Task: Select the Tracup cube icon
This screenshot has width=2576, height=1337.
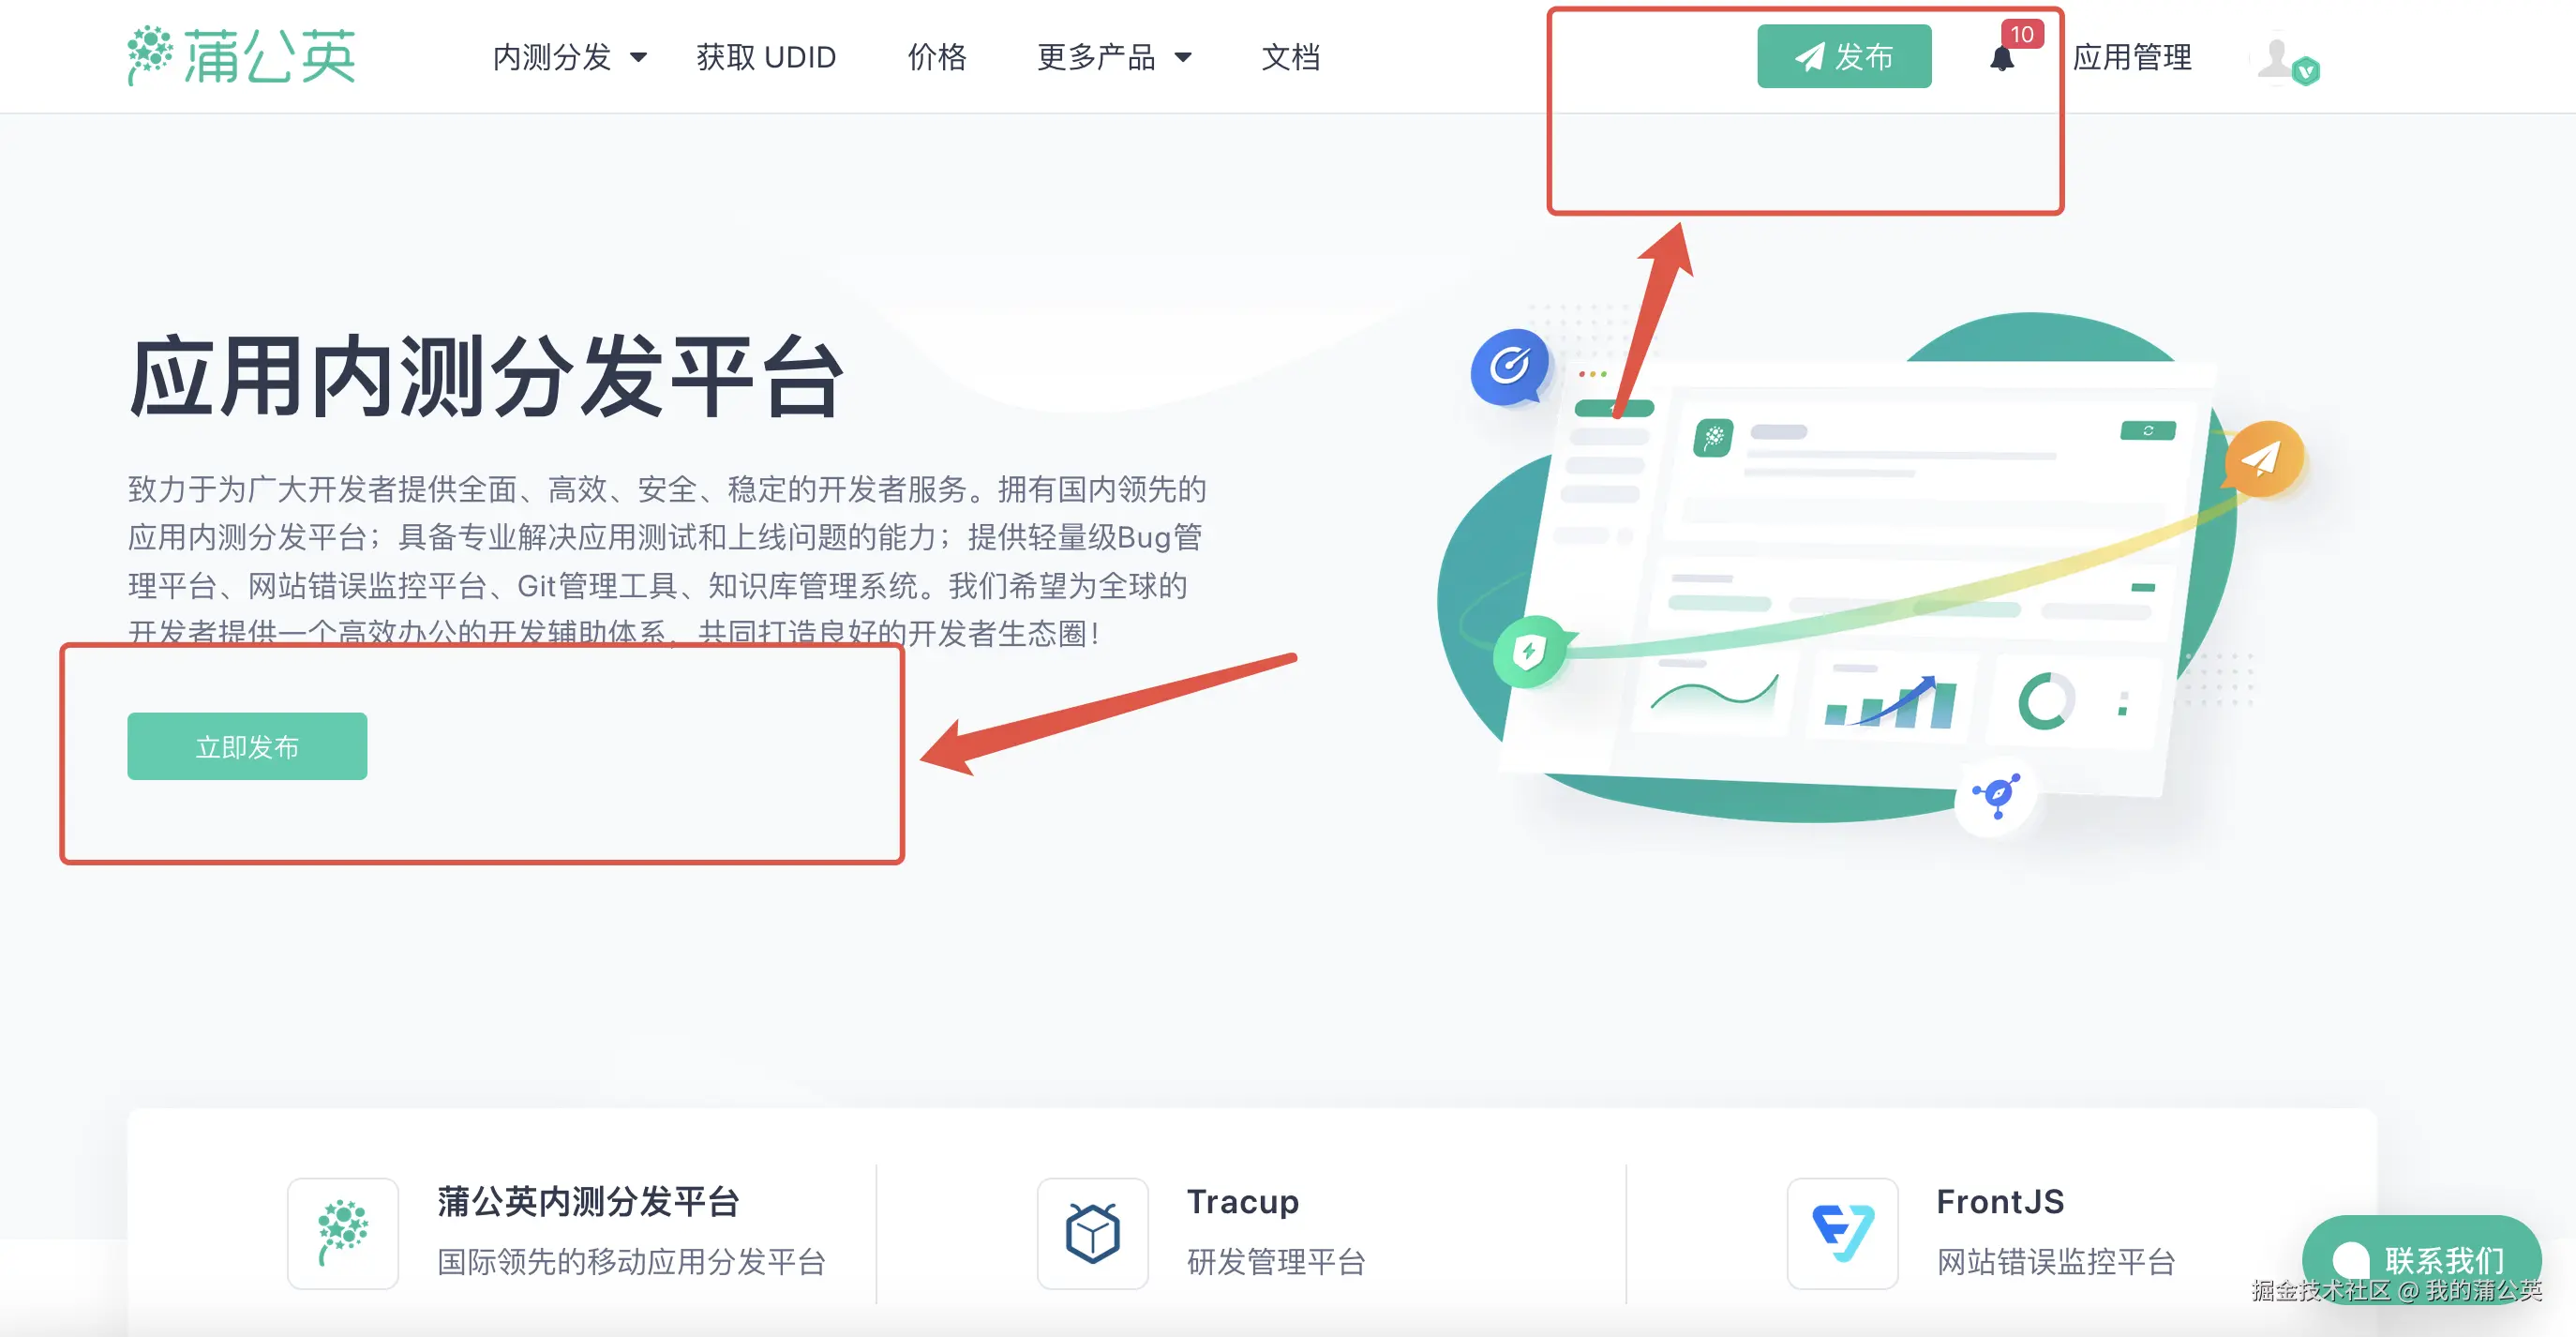Action: 1092,1233
